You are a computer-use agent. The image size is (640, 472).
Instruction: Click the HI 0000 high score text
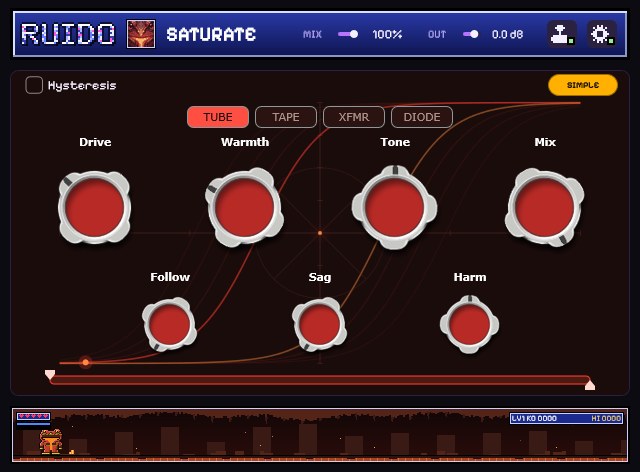(606, 419)
